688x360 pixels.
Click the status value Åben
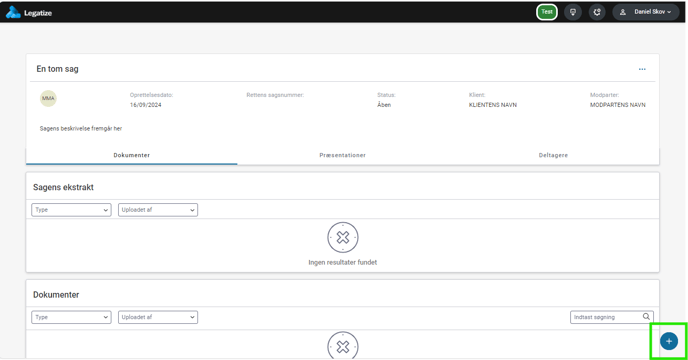tap(384, 105)
